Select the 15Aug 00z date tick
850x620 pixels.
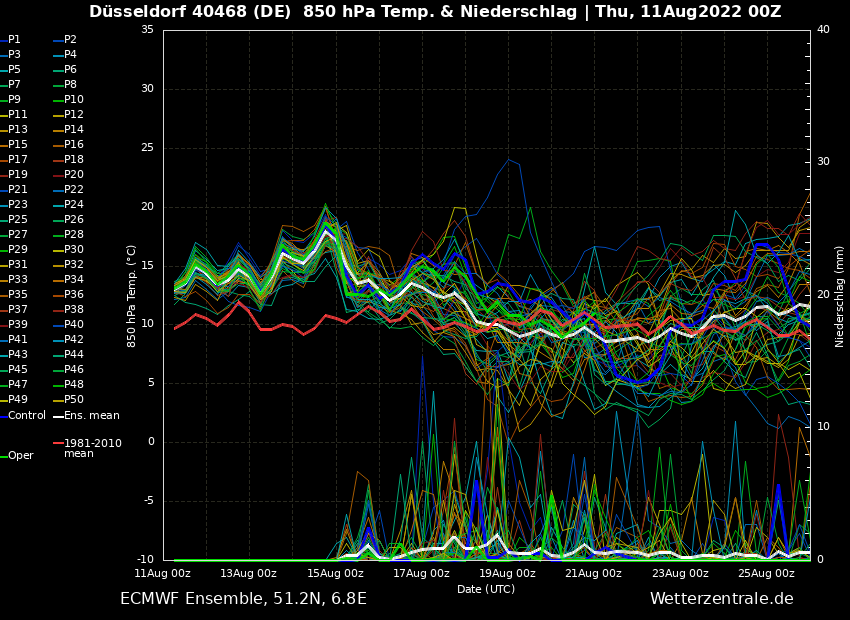tap(336, 574)
